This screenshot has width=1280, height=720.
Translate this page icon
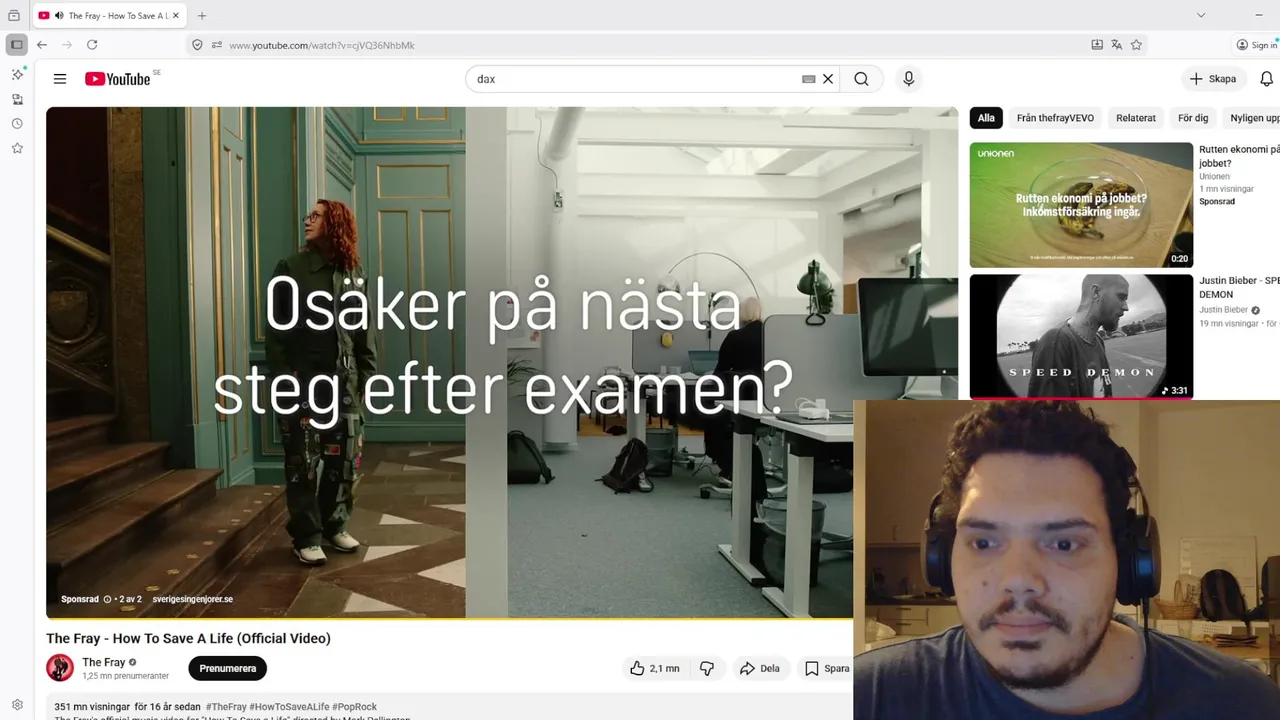coord(1116,45)
